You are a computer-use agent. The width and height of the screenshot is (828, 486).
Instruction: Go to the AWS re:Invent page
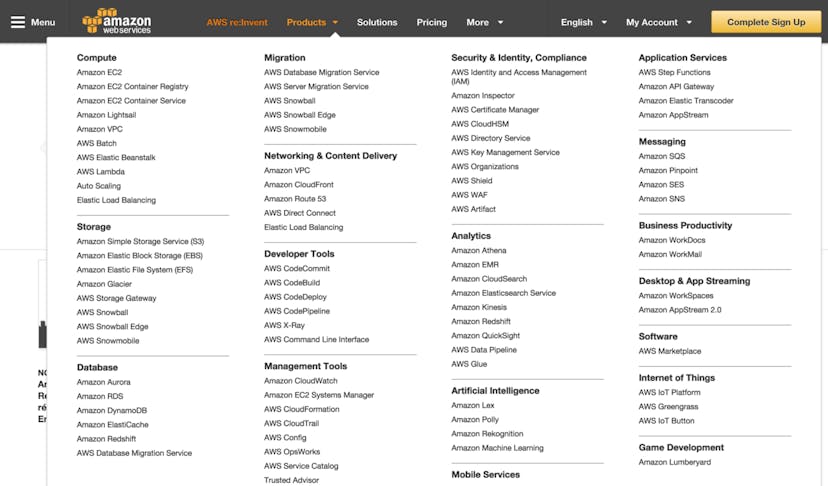(237, 22)
